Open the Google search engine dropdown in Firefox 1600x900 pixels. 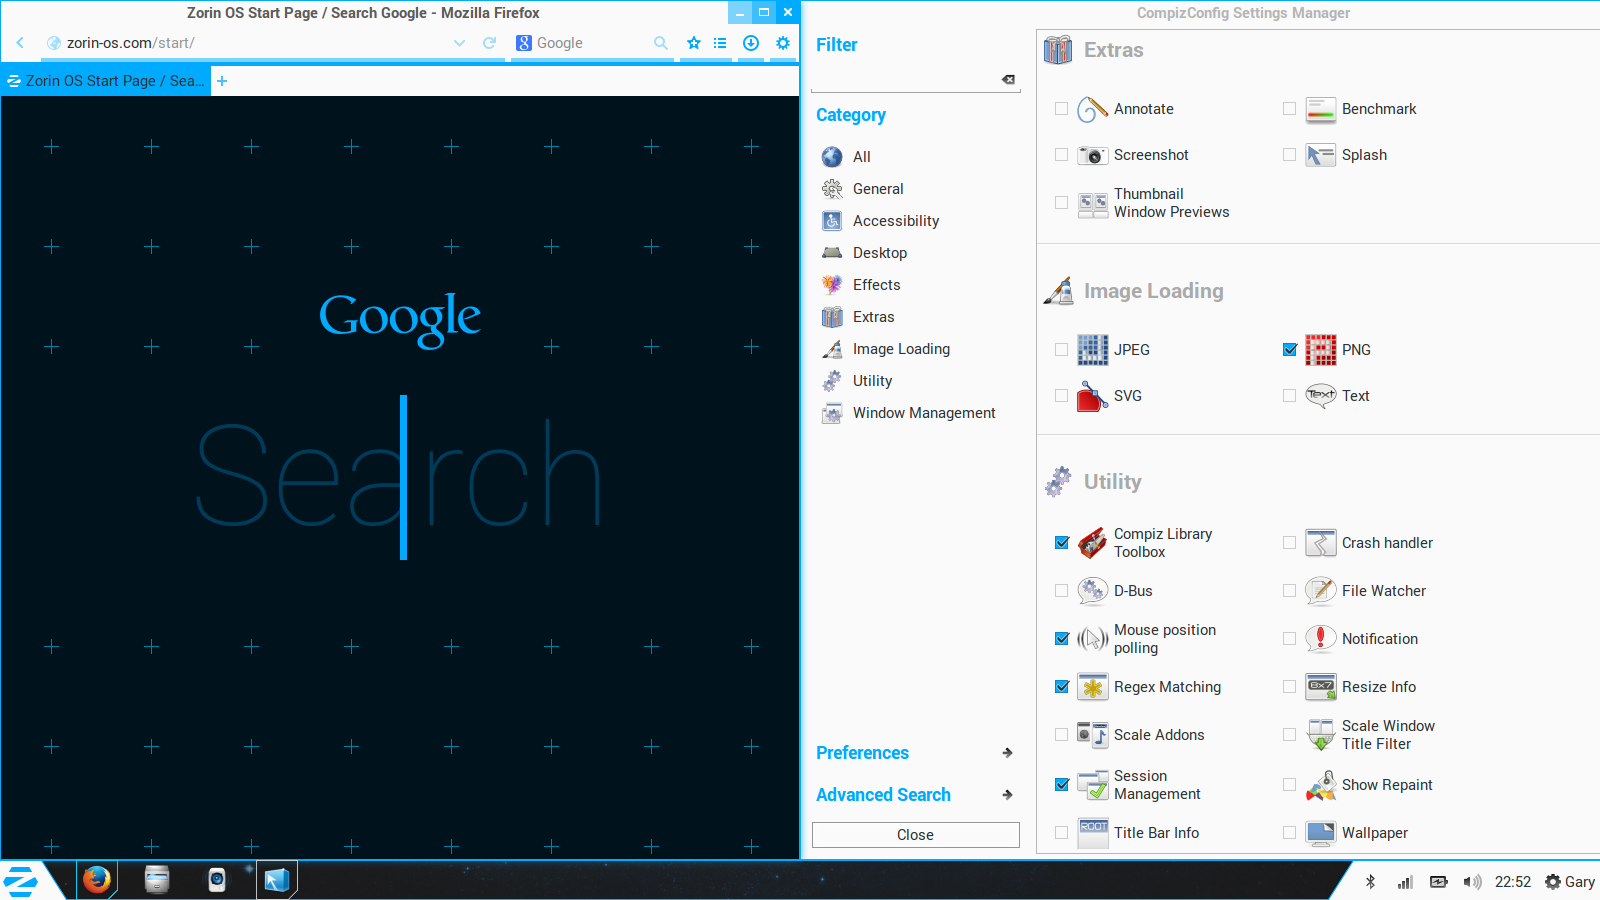[x=524, y=43]
